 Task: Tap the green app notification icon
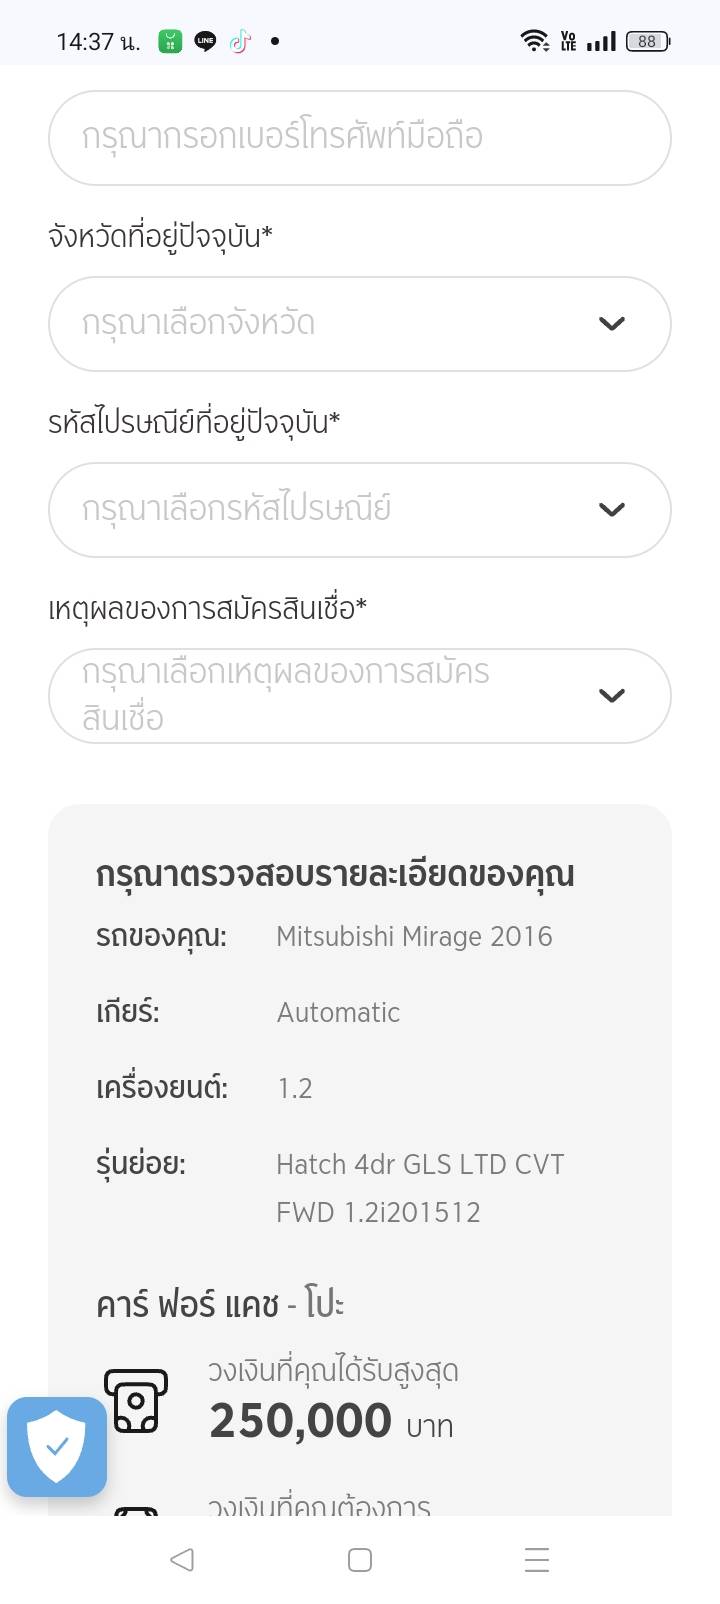tap(171, 41)
